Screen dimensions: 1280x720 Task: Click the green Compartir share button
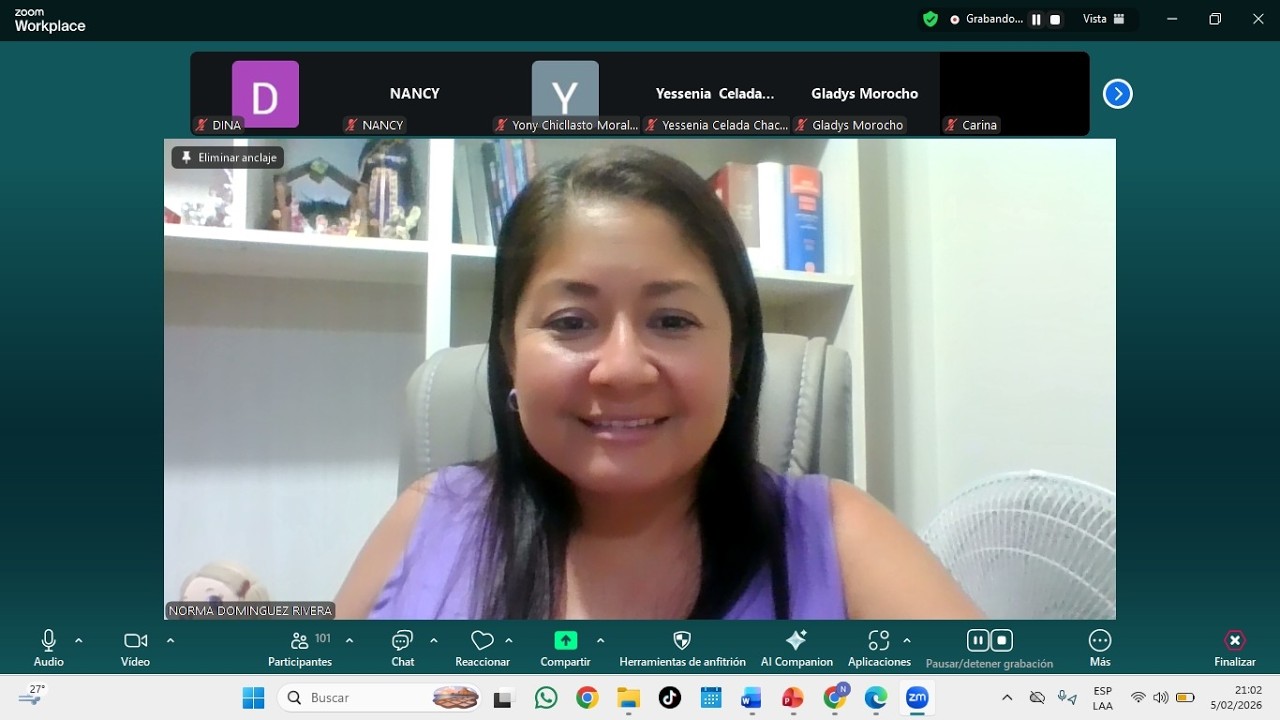[x=566, y=648]
